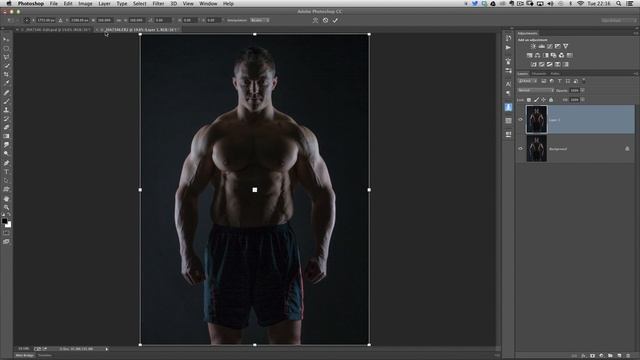Click the Layer 1 thumbnail
Viewport: 640px width, 360px height.
536,120
